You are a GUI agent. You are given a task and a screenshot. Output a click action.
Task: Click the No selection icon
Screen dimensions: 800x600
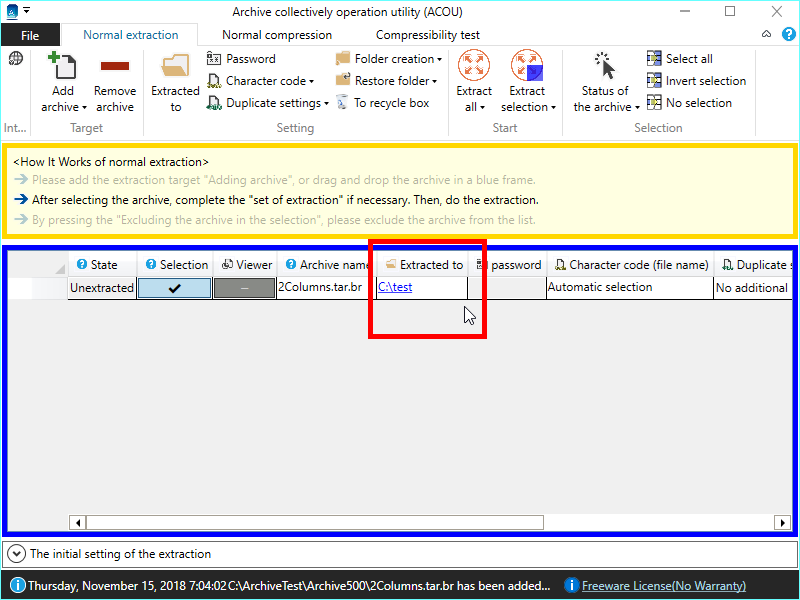655,103
